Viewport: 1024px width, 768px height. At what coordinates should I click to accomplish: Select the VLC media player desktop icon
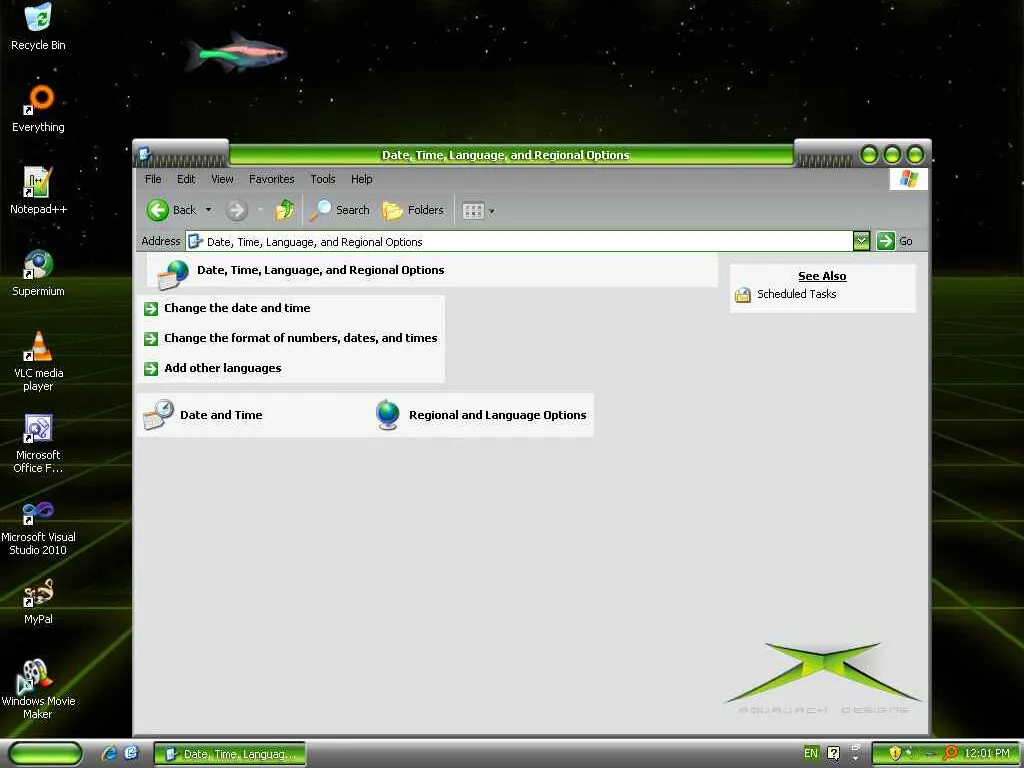click(38, 362)
